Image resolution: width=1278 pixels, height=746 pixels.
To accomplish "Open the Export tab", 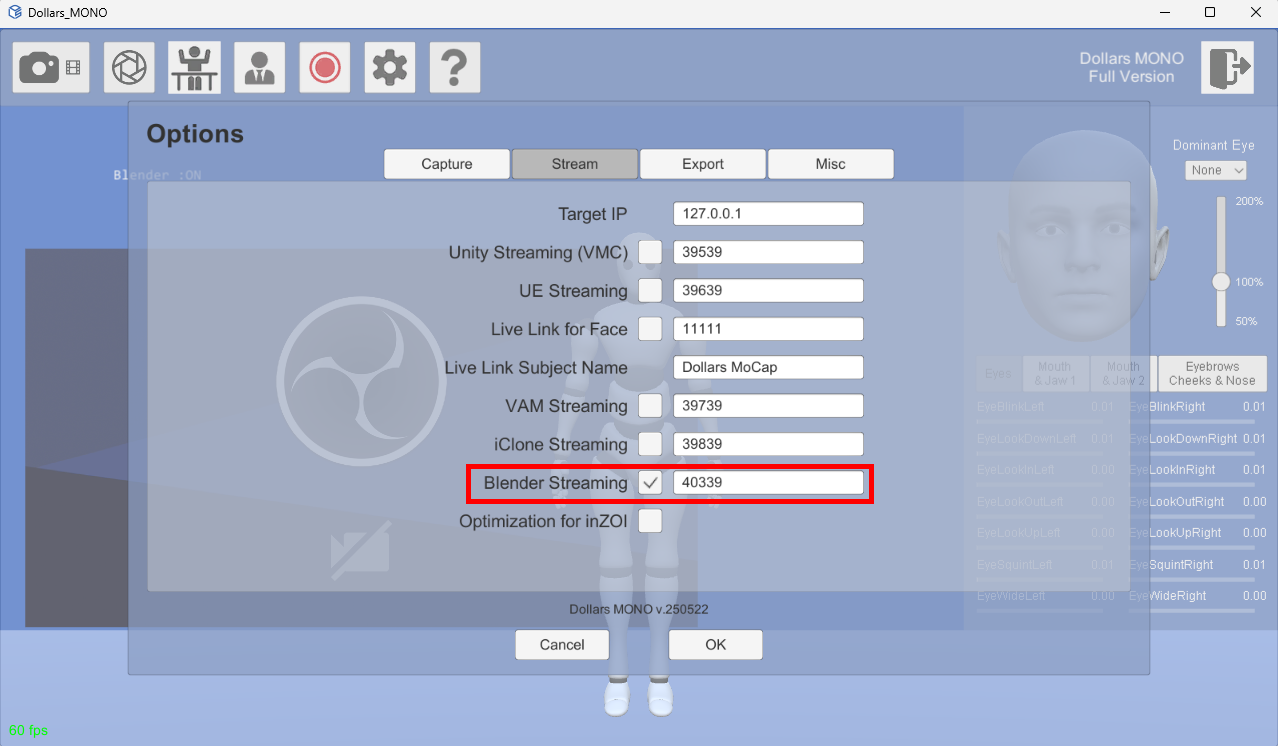I will click(x=703, y=164).
